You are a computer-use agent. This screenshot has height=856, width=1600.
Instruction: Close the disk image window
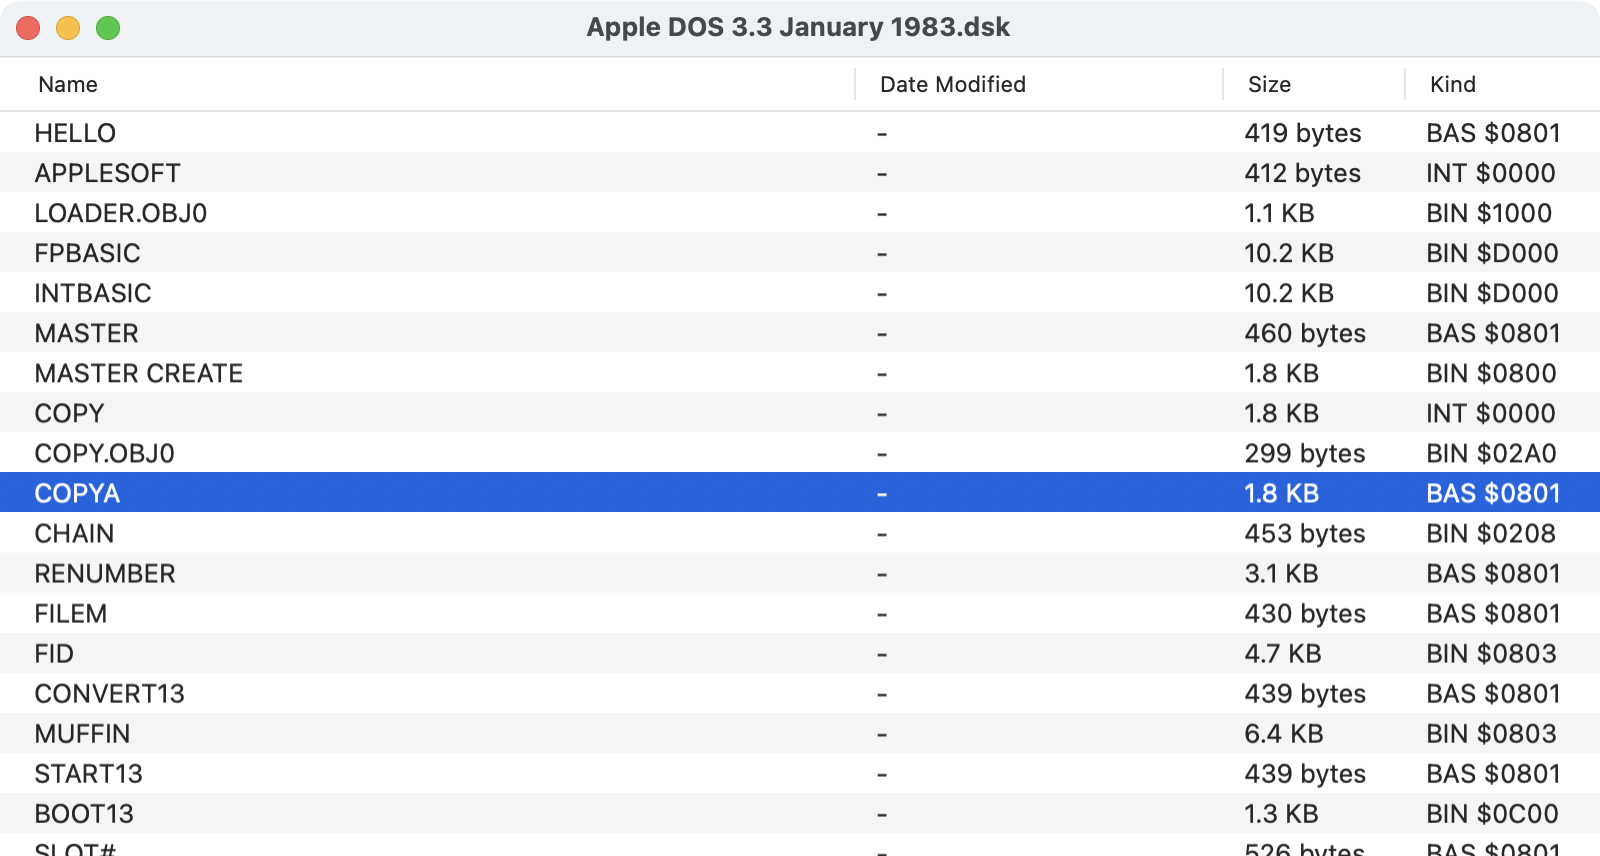click(x=28, y=28)
